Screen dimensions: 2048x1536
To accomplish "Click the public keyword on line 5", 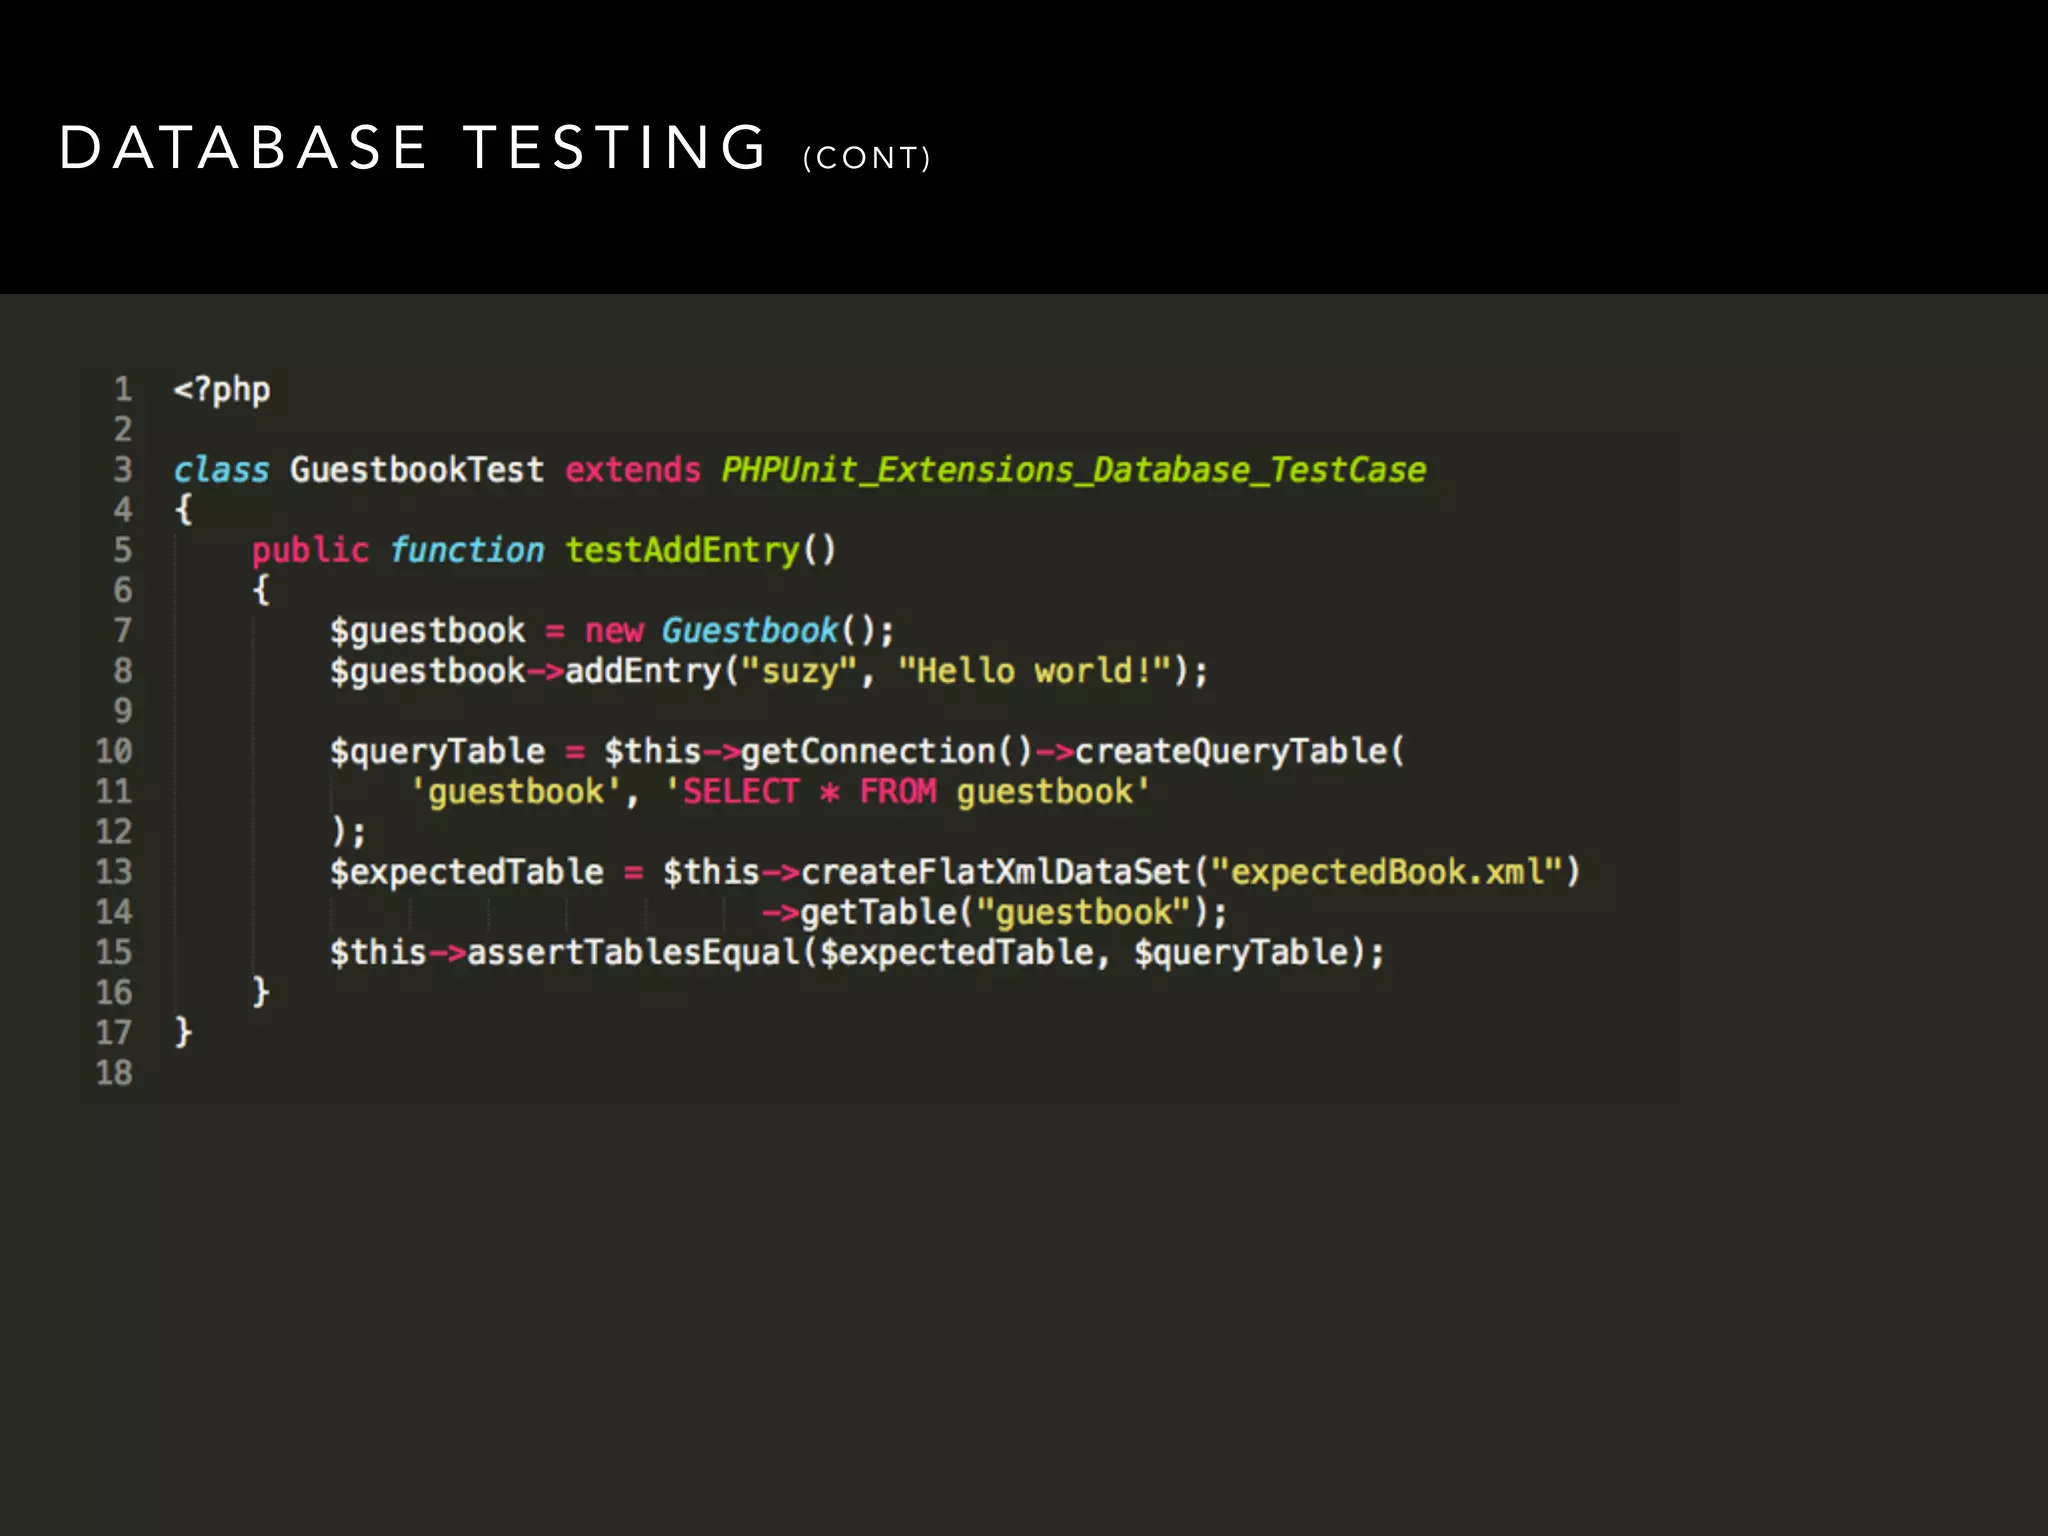I will (310, 550).
